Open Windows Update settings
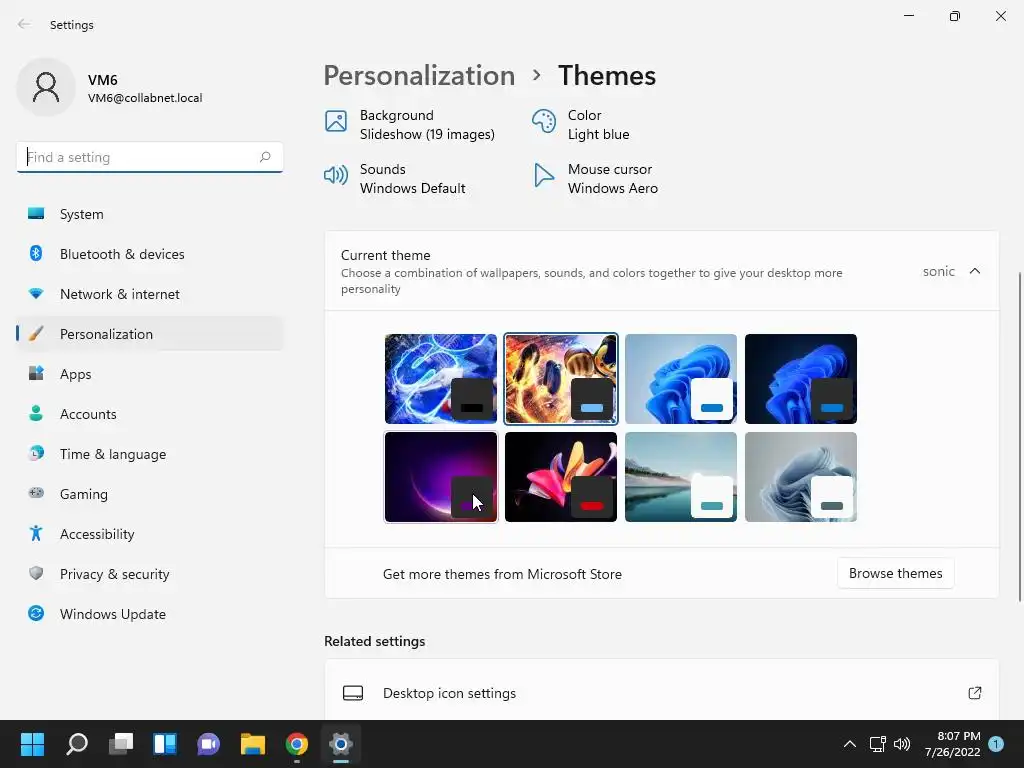This screenshot has width=1024, height=768. click(150, 614)
